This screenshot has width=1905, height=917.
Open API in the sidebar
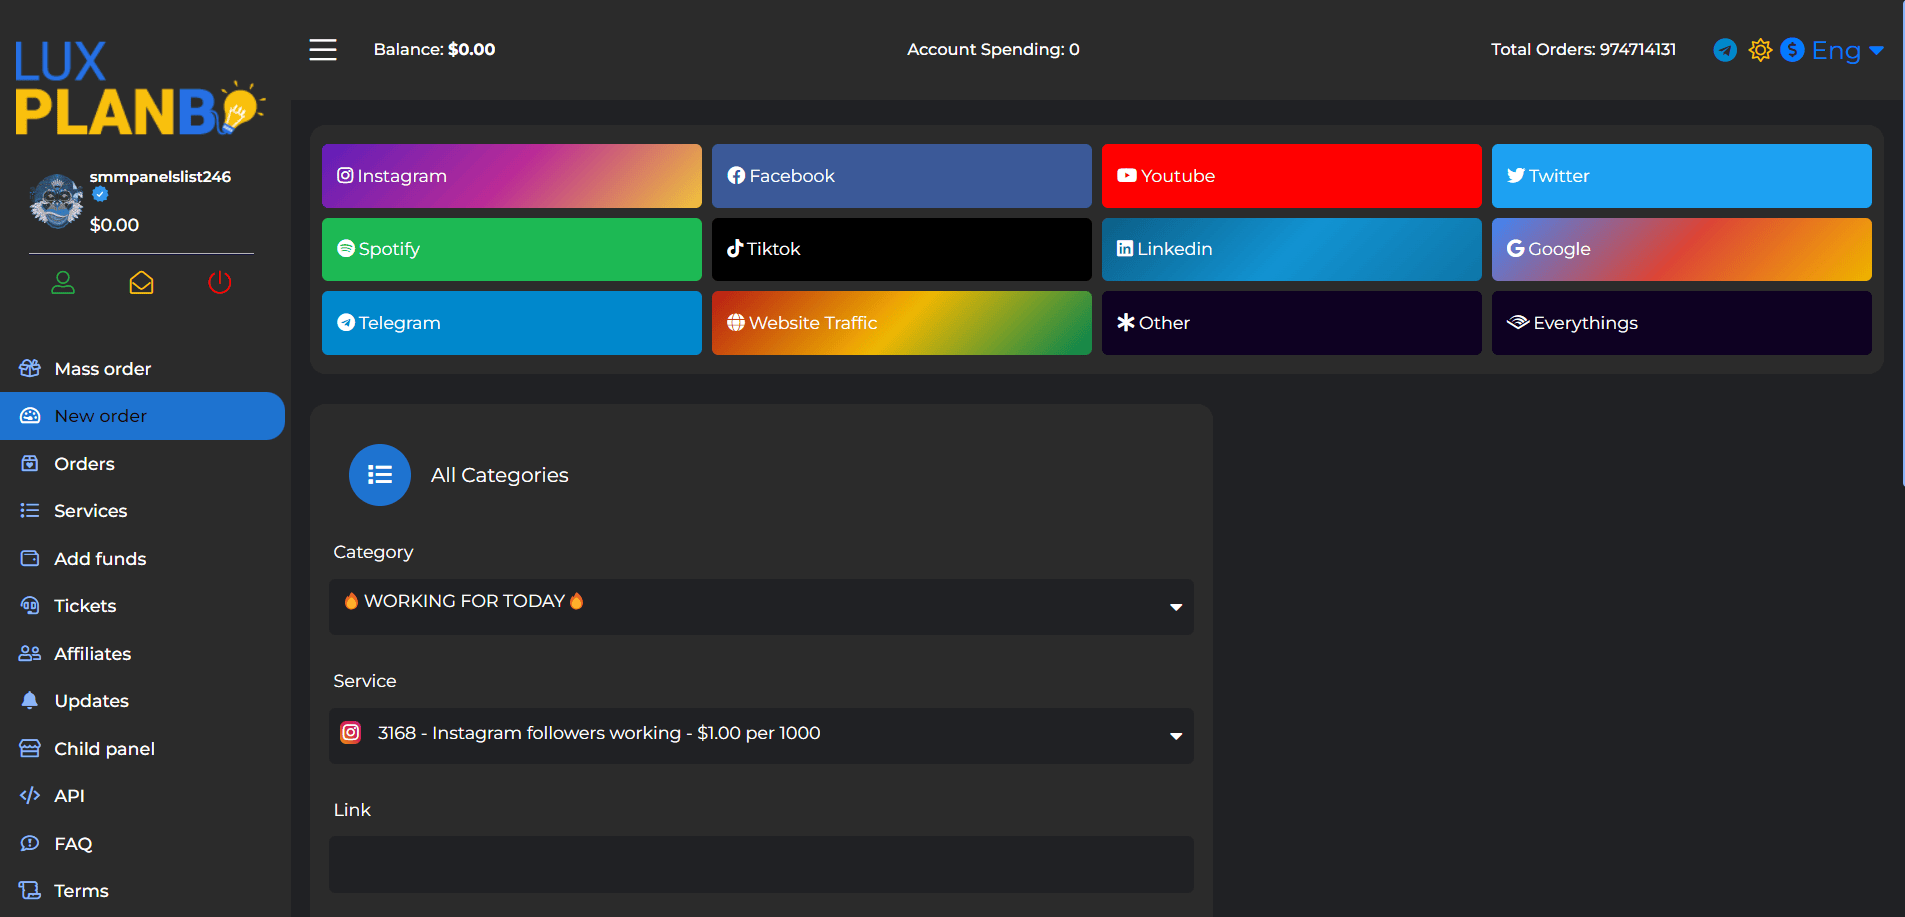(x=142, y=796)
